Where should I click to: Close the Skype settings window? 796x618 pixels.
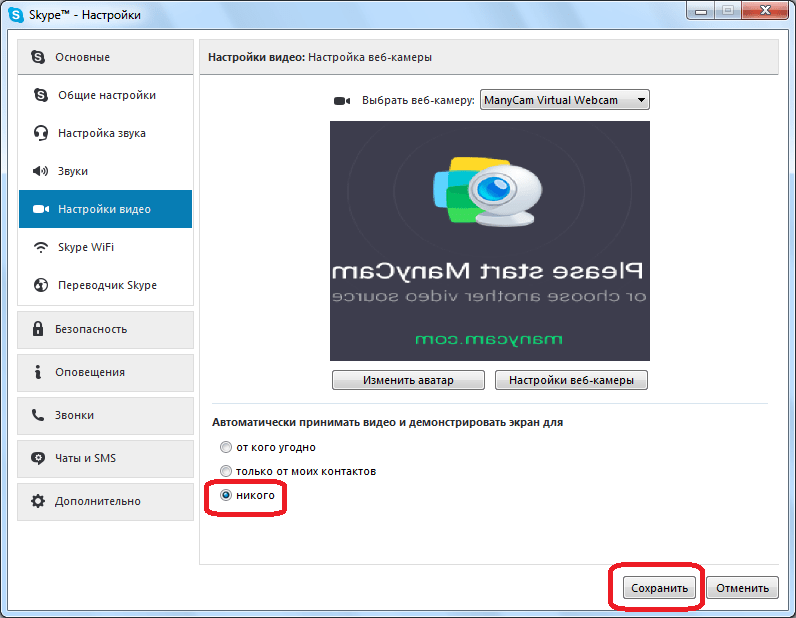tap(765, 11)
